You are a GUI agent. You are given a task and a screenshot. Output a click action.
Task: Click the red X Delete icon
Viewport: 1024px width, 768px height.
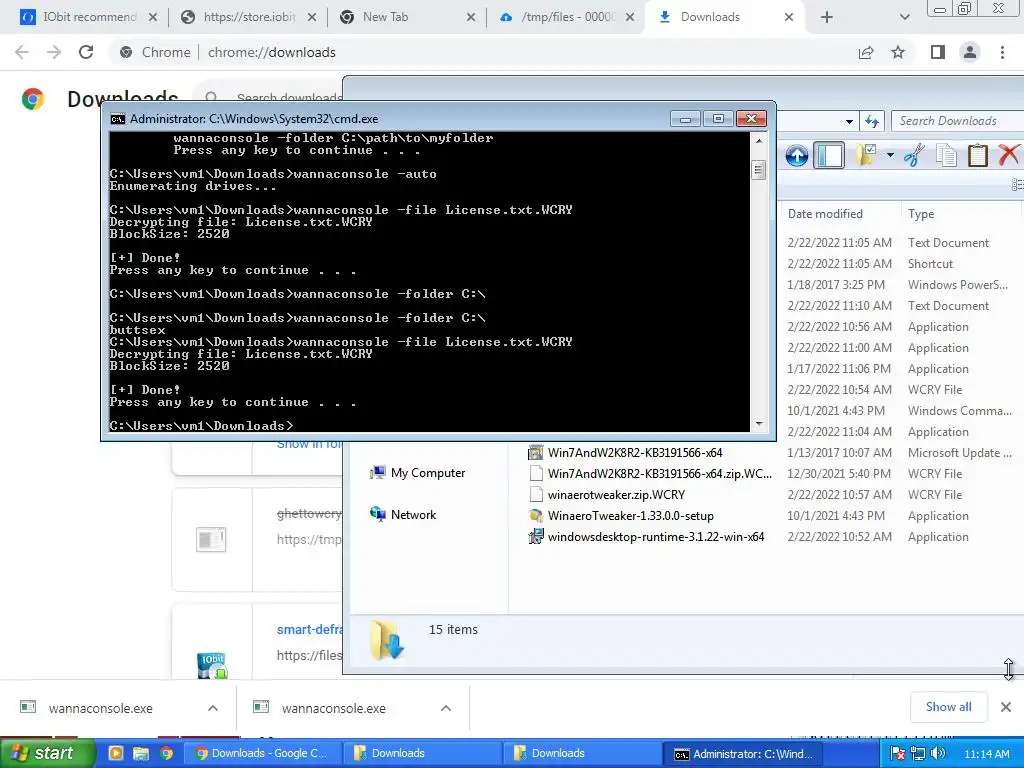coord(1008,155)
